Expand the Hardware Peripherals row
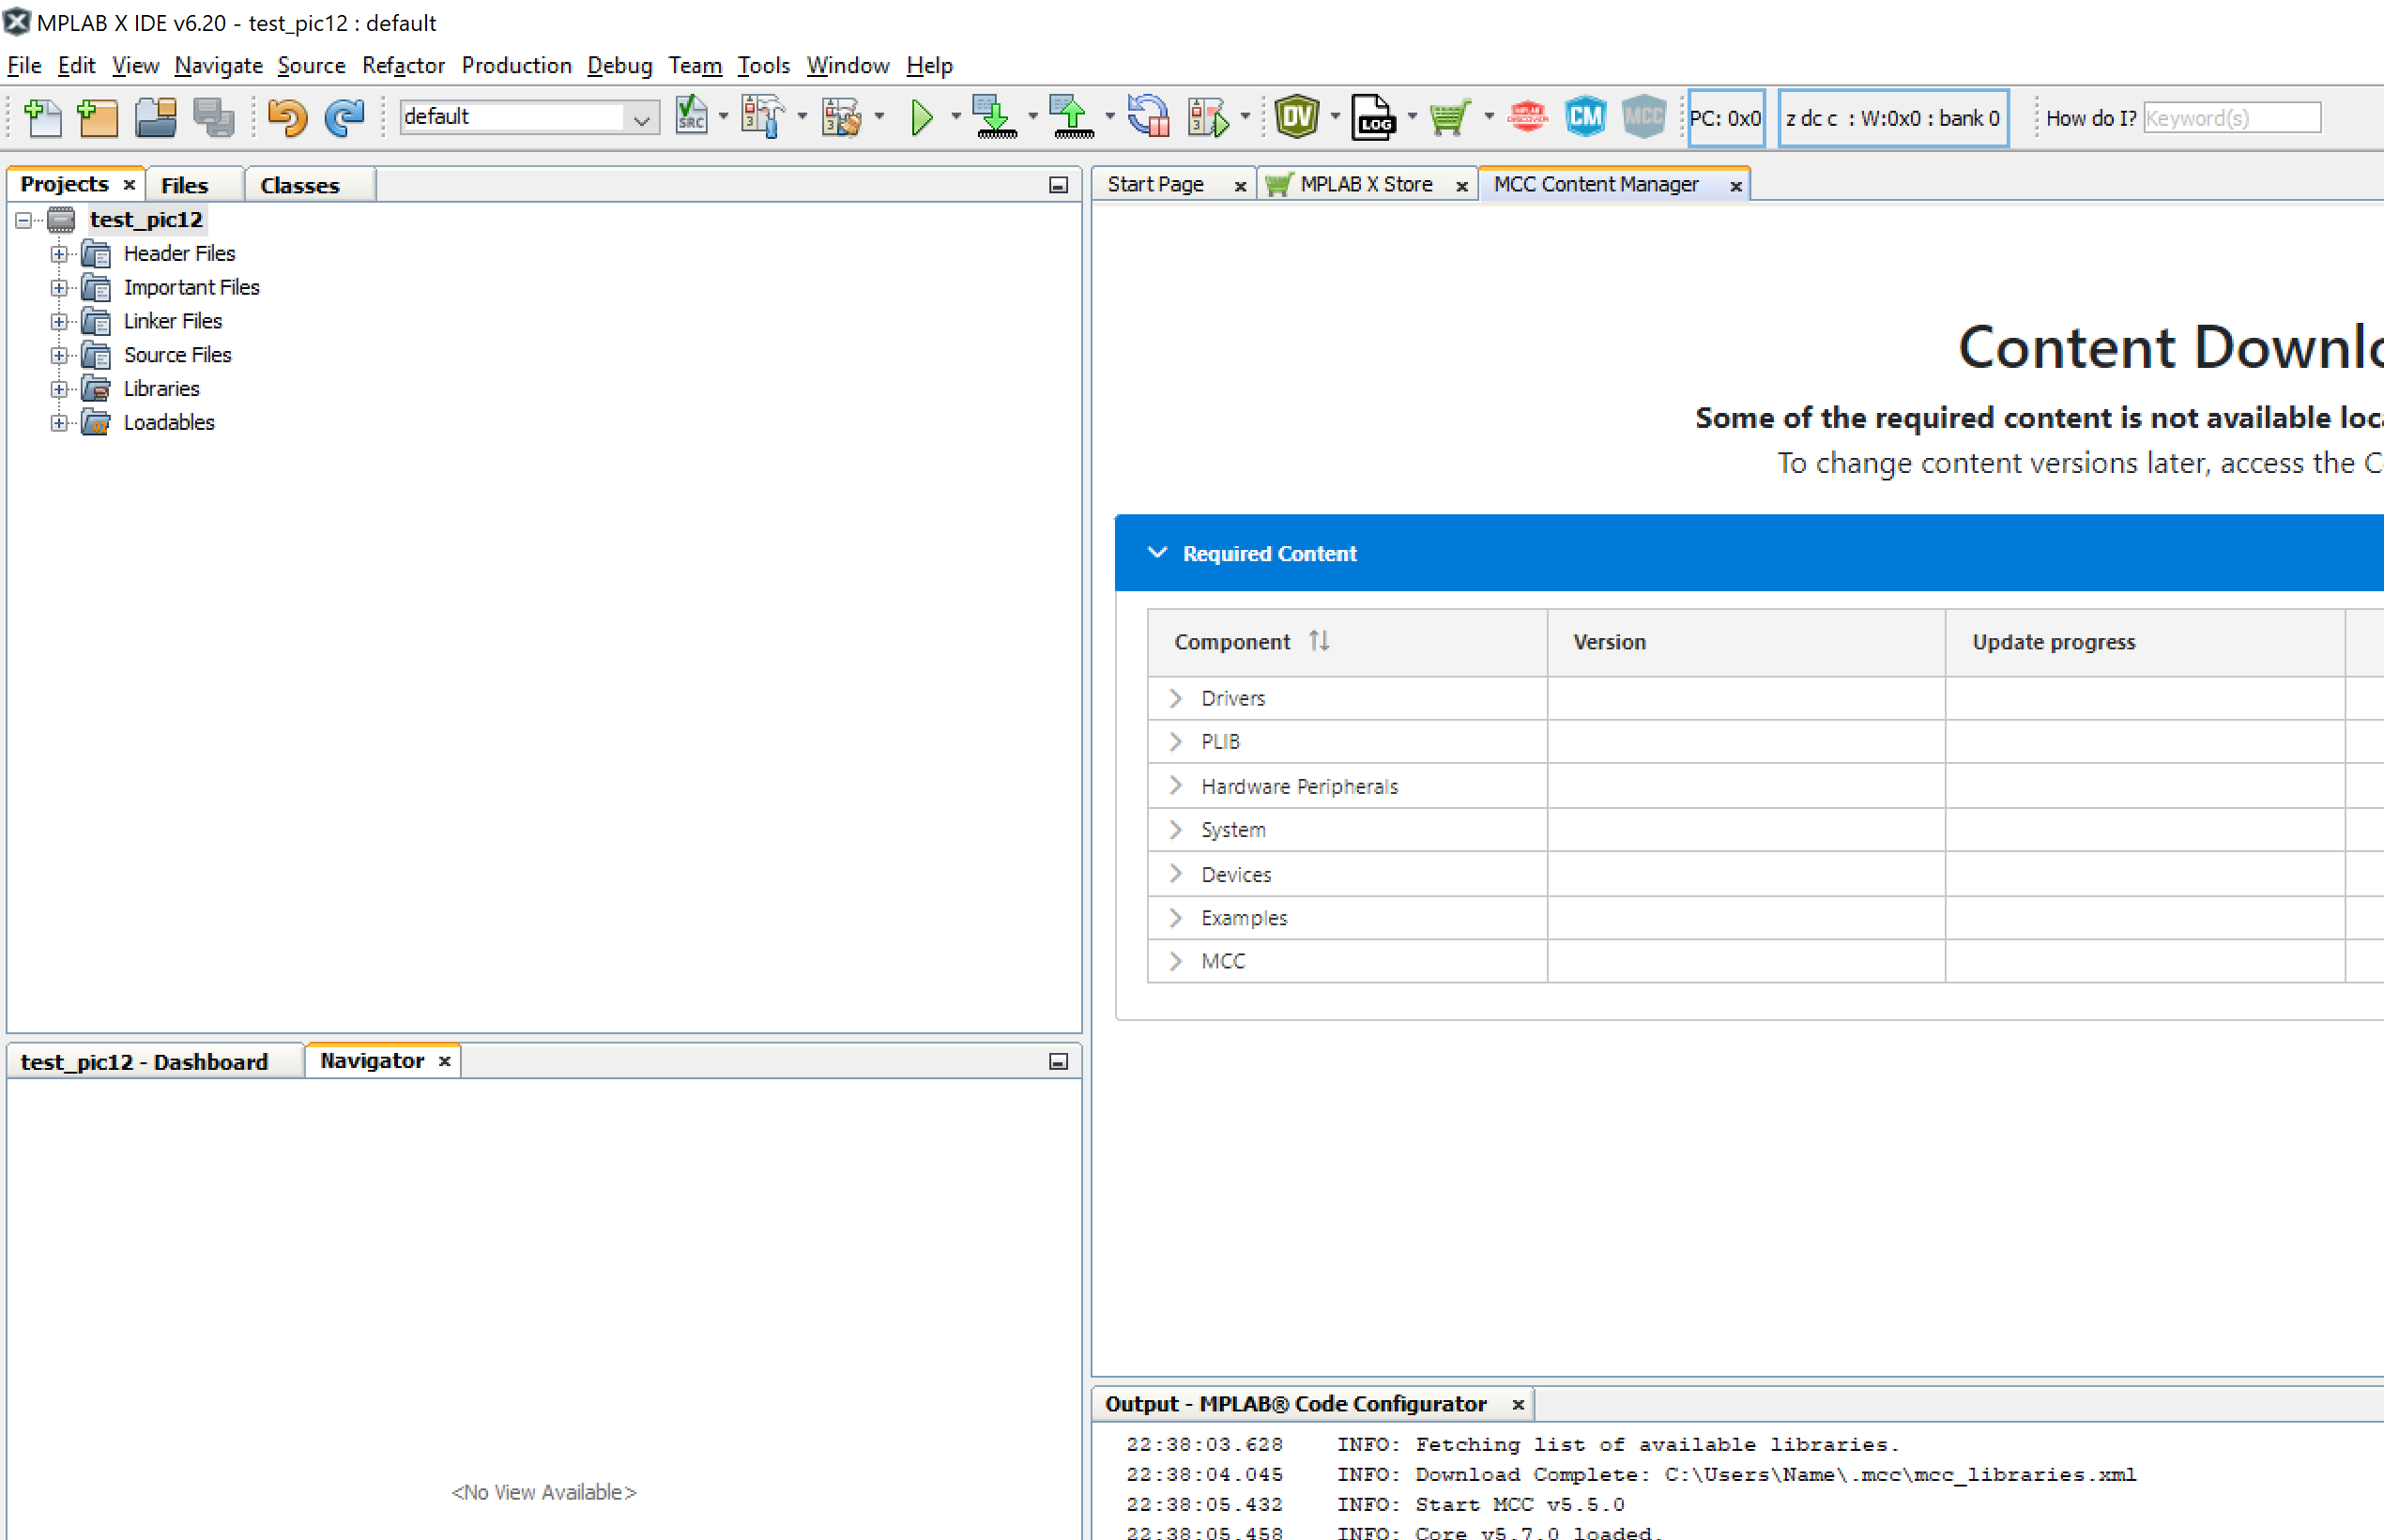The image size is (2384, 1540). click(1176, 786)
